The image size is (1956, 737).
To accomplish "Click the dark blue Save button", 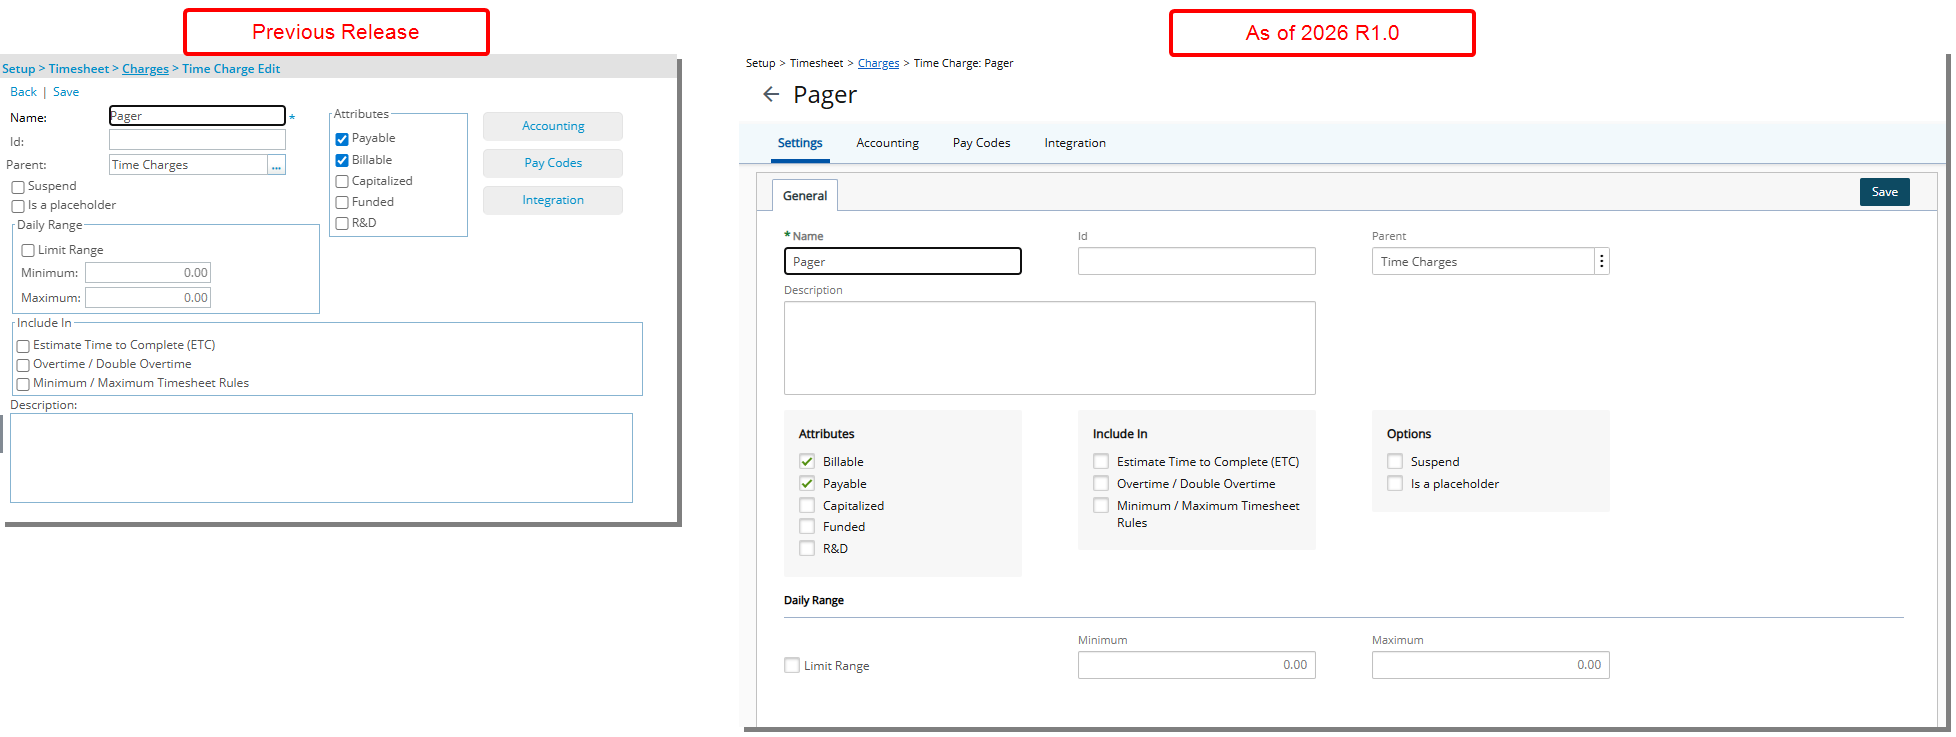I will click(1884, 192).
